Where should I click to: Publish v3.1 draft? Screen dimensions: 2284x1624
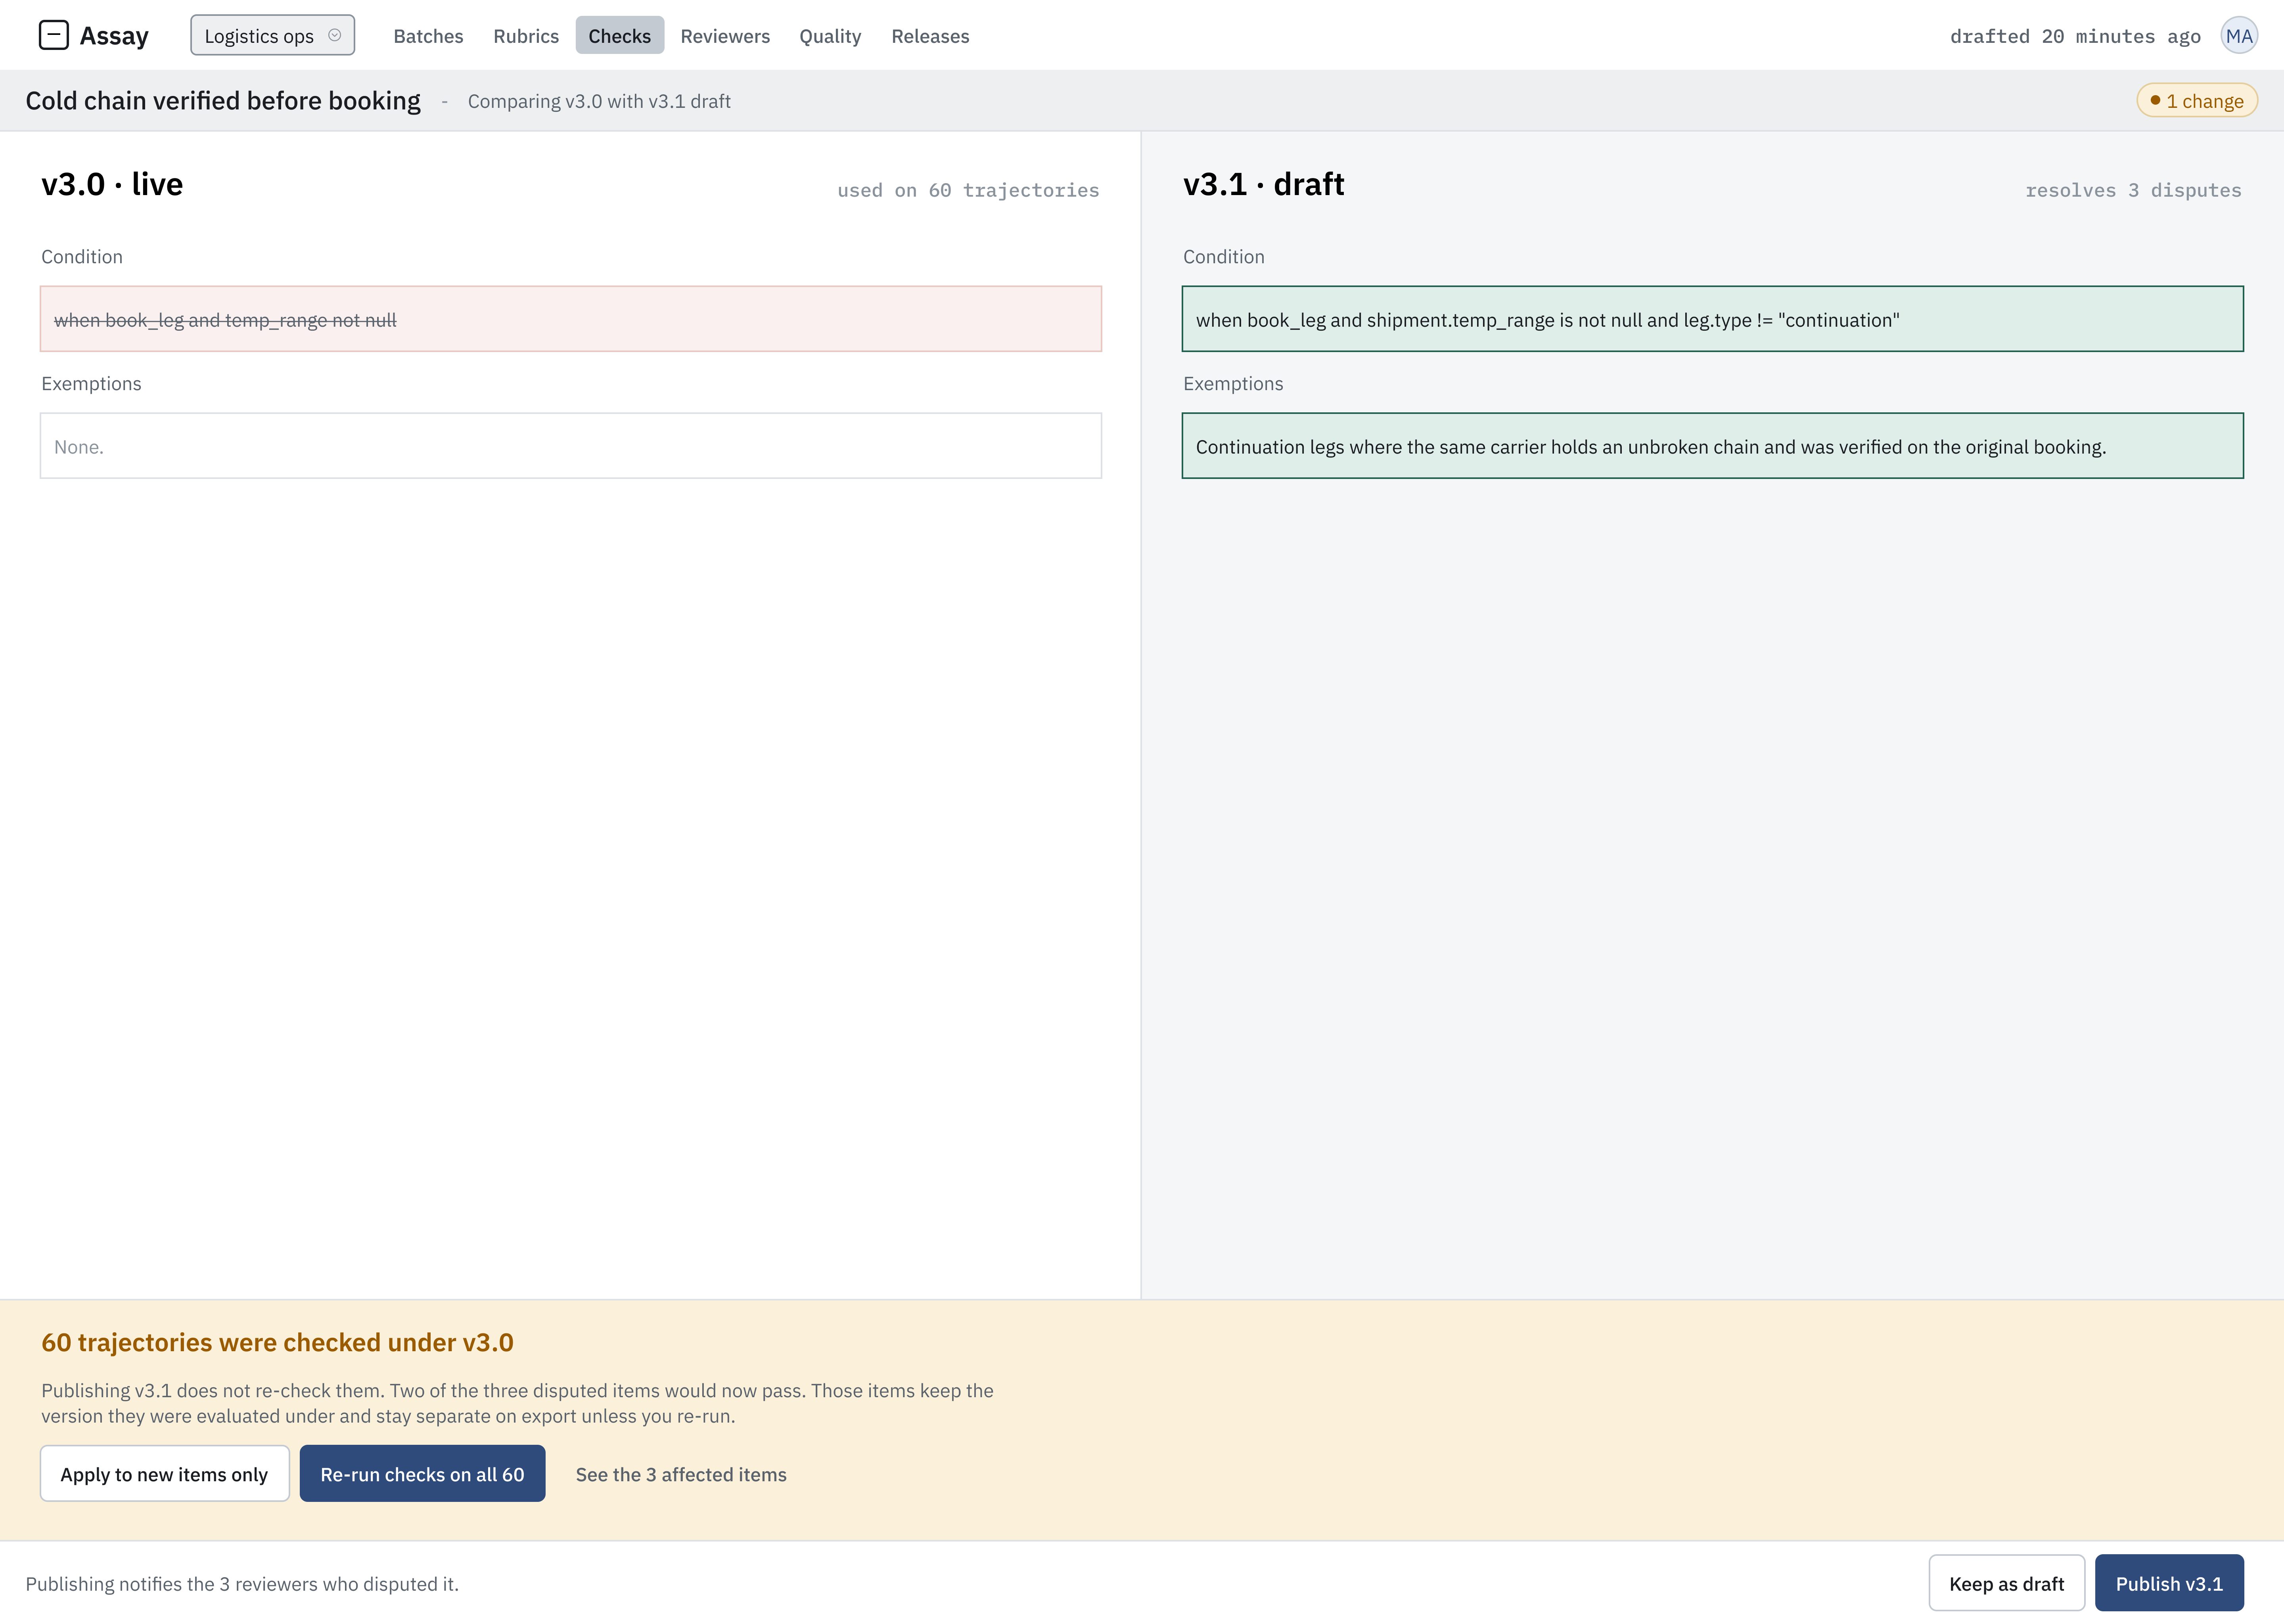[2169, 1584]
